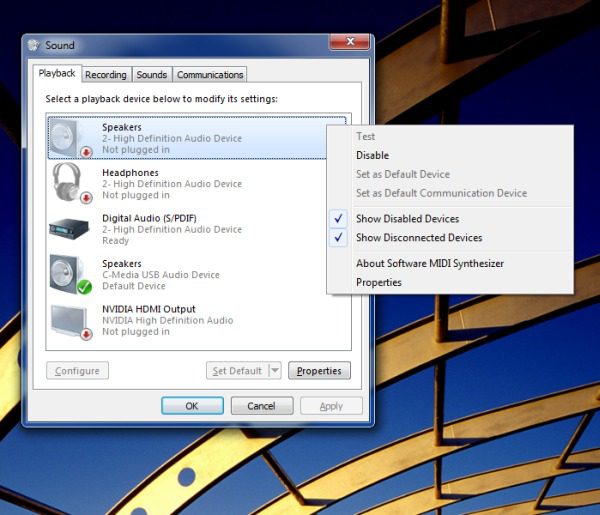Select the C-Media USB Speakers icon
The image size is (600, 515).
click(x=71, y=274)
